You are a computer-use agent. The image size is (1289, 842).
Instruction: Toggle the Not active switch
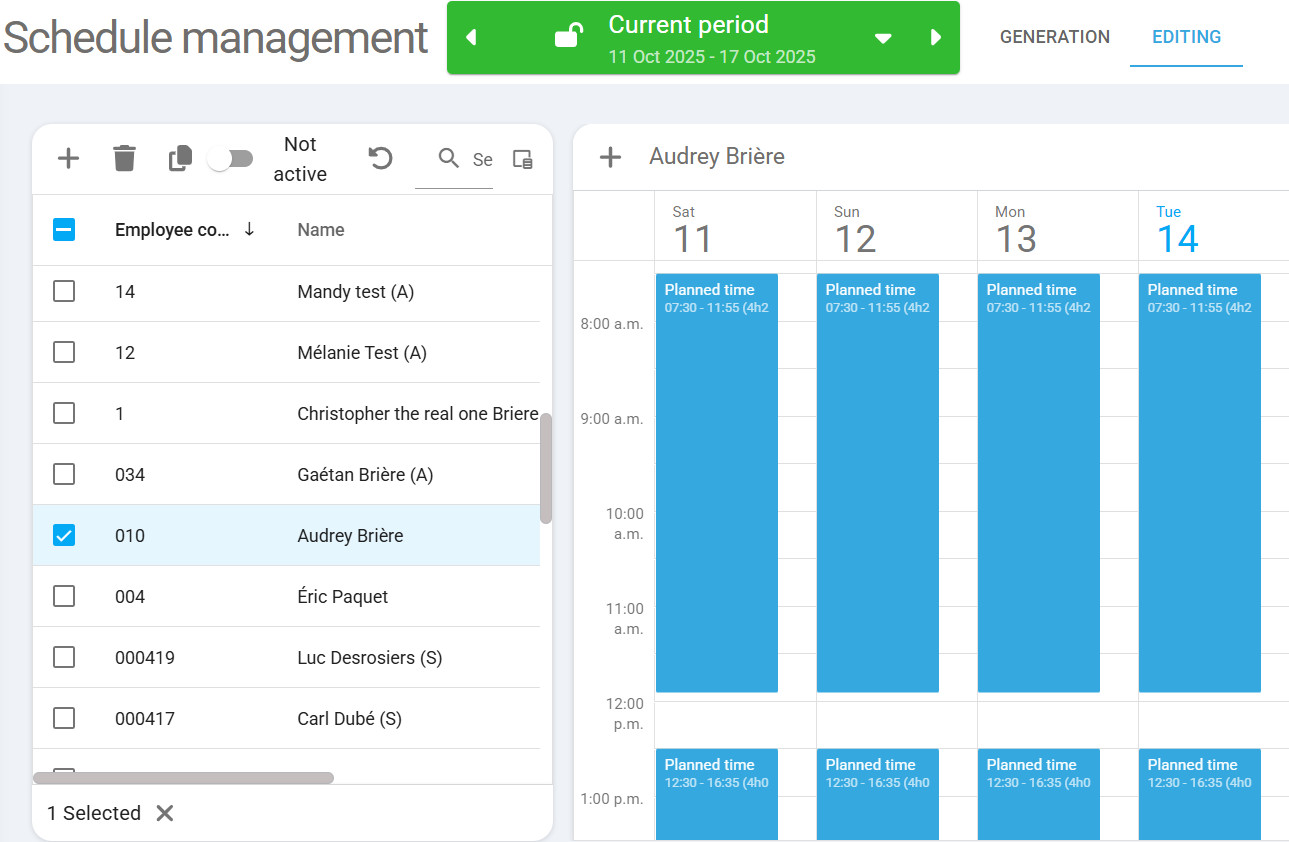[231, 159]
